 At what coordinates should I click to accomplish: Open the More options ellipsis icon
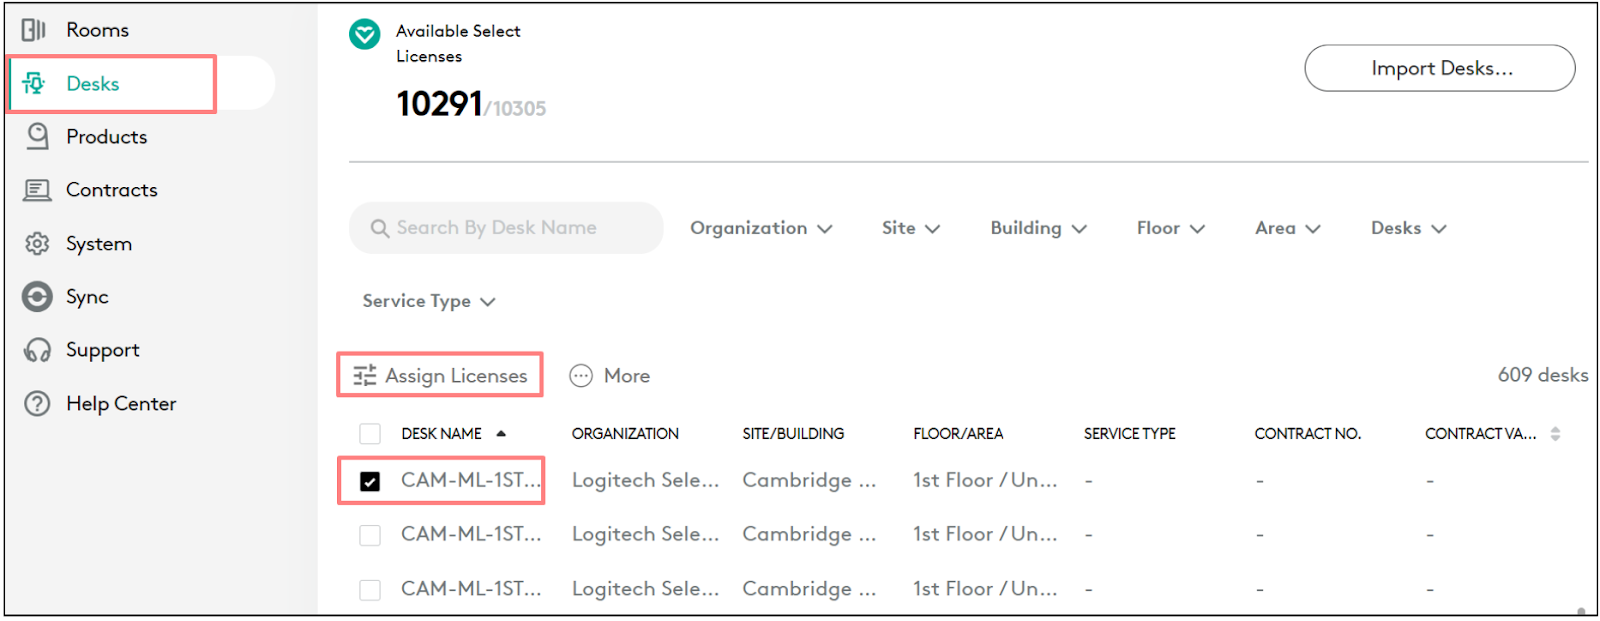pos(580,375)
